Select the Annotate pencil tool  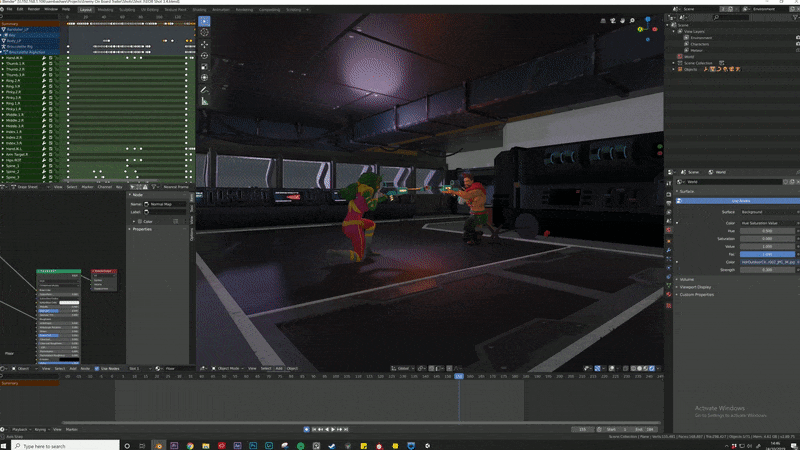tap(204, 90)
